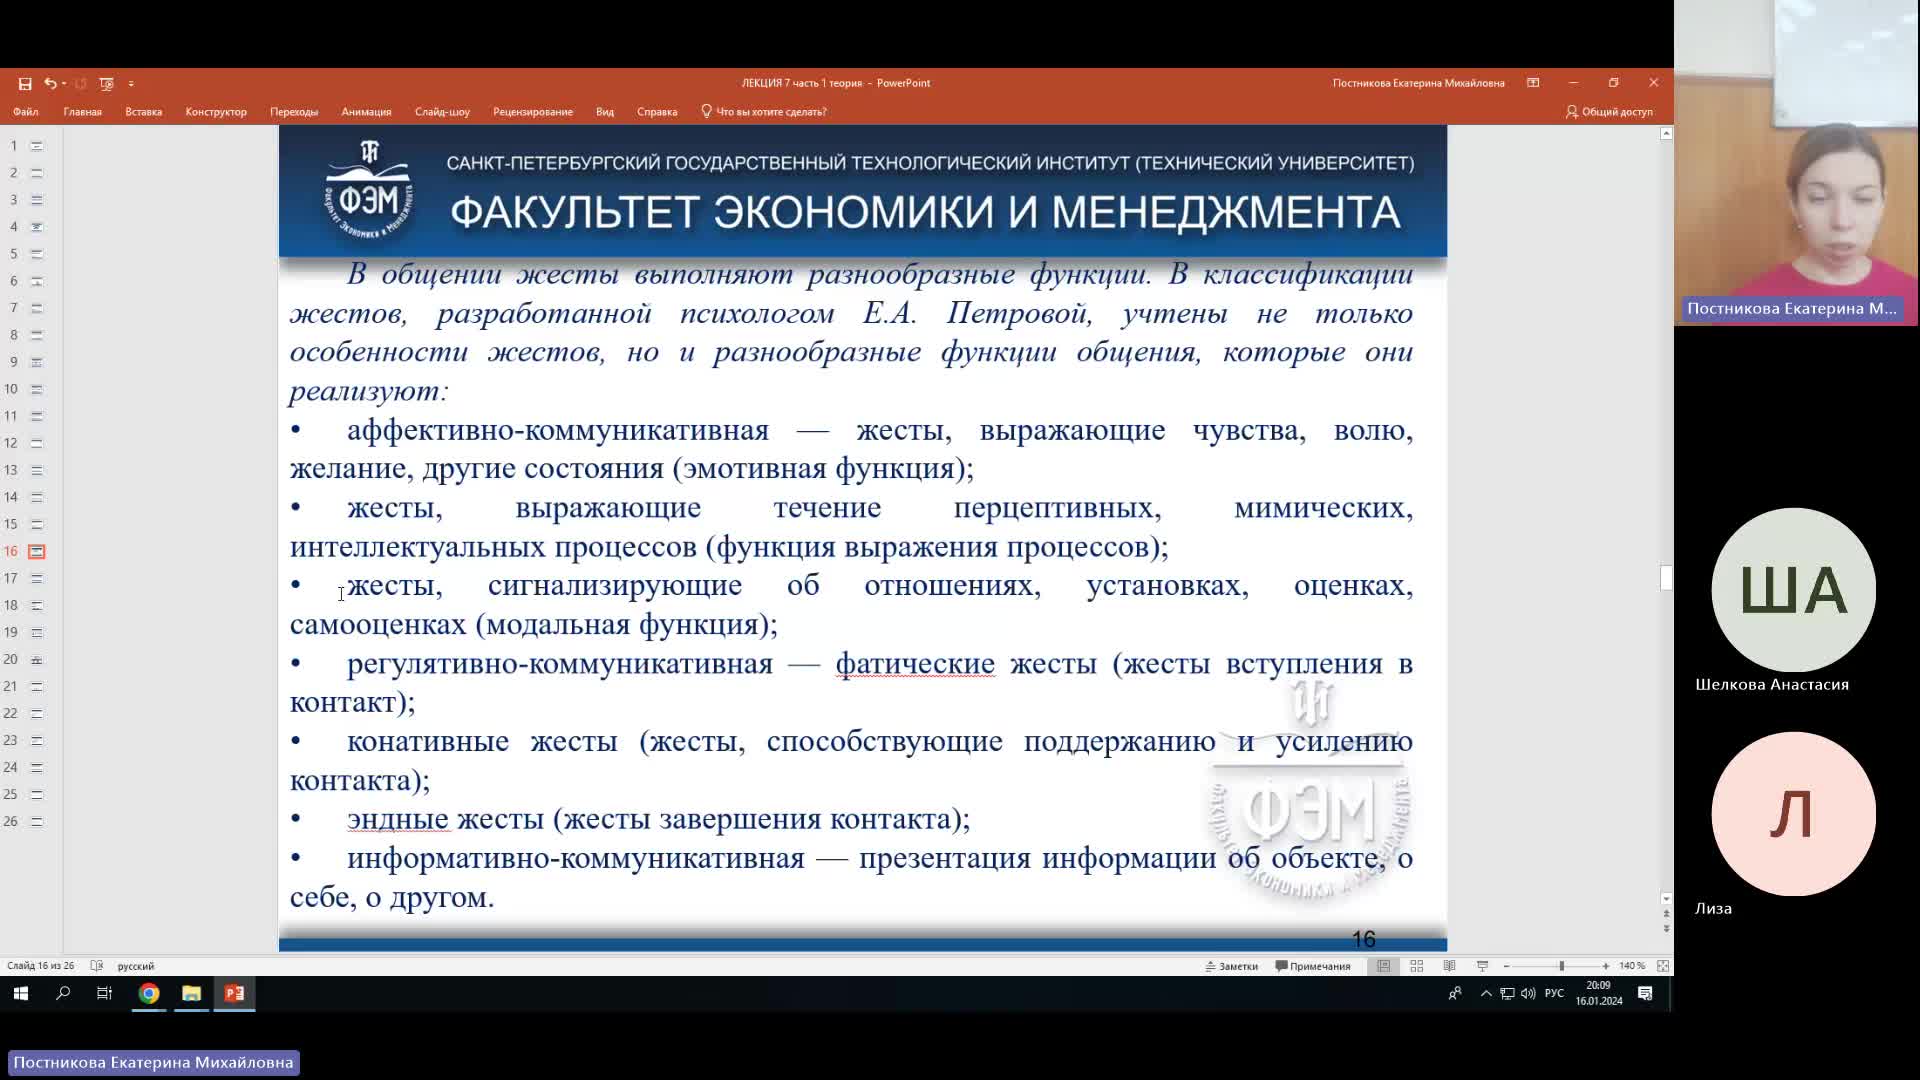Open the Файл menu
Viewport: 1920px width, 1080px height.
coord(26,112)
